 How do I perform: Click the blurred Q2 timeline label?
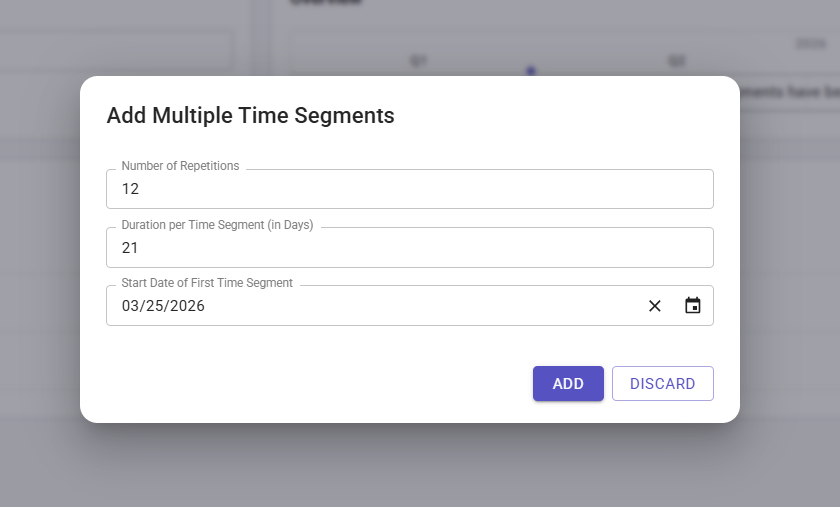[x=677, y=61]
